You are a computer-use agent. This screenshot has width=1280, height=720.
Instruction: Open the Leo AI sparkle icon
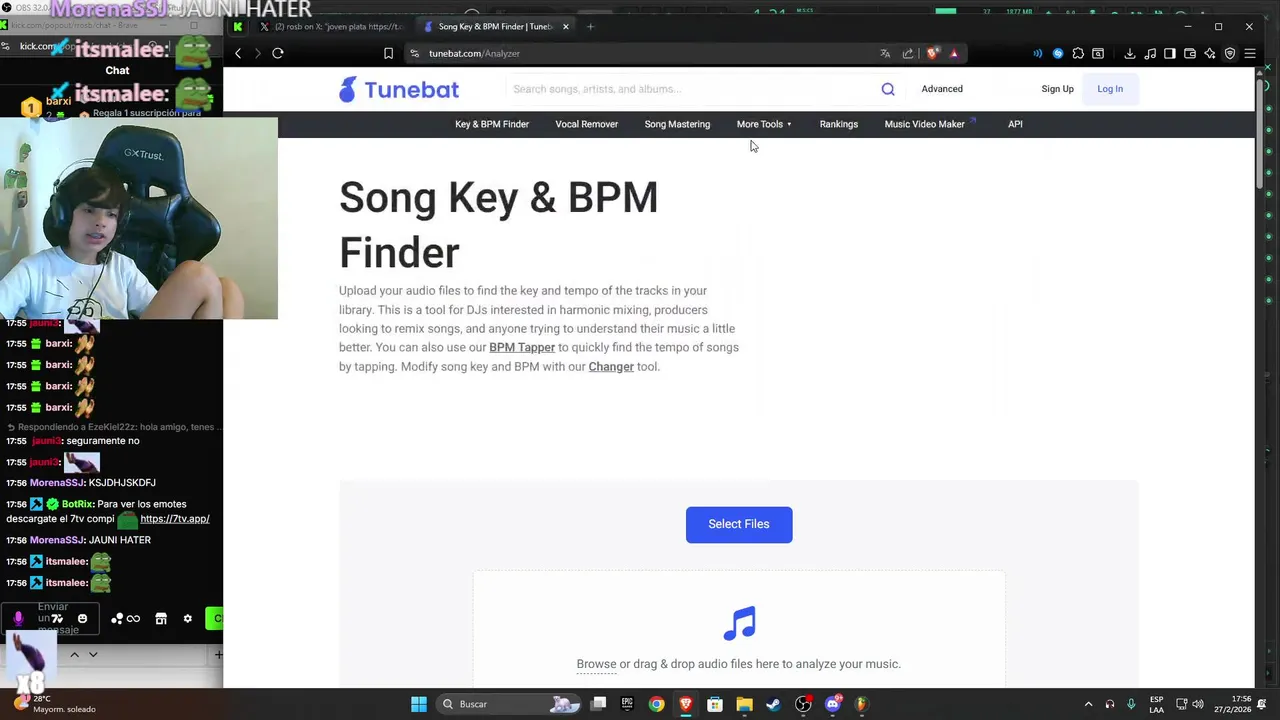tap(1210, 53)
